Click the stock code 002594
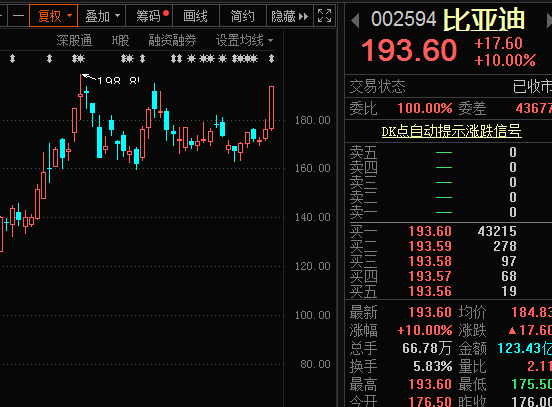The height and width of the screenshot is (407, 552). click(403, 19)
